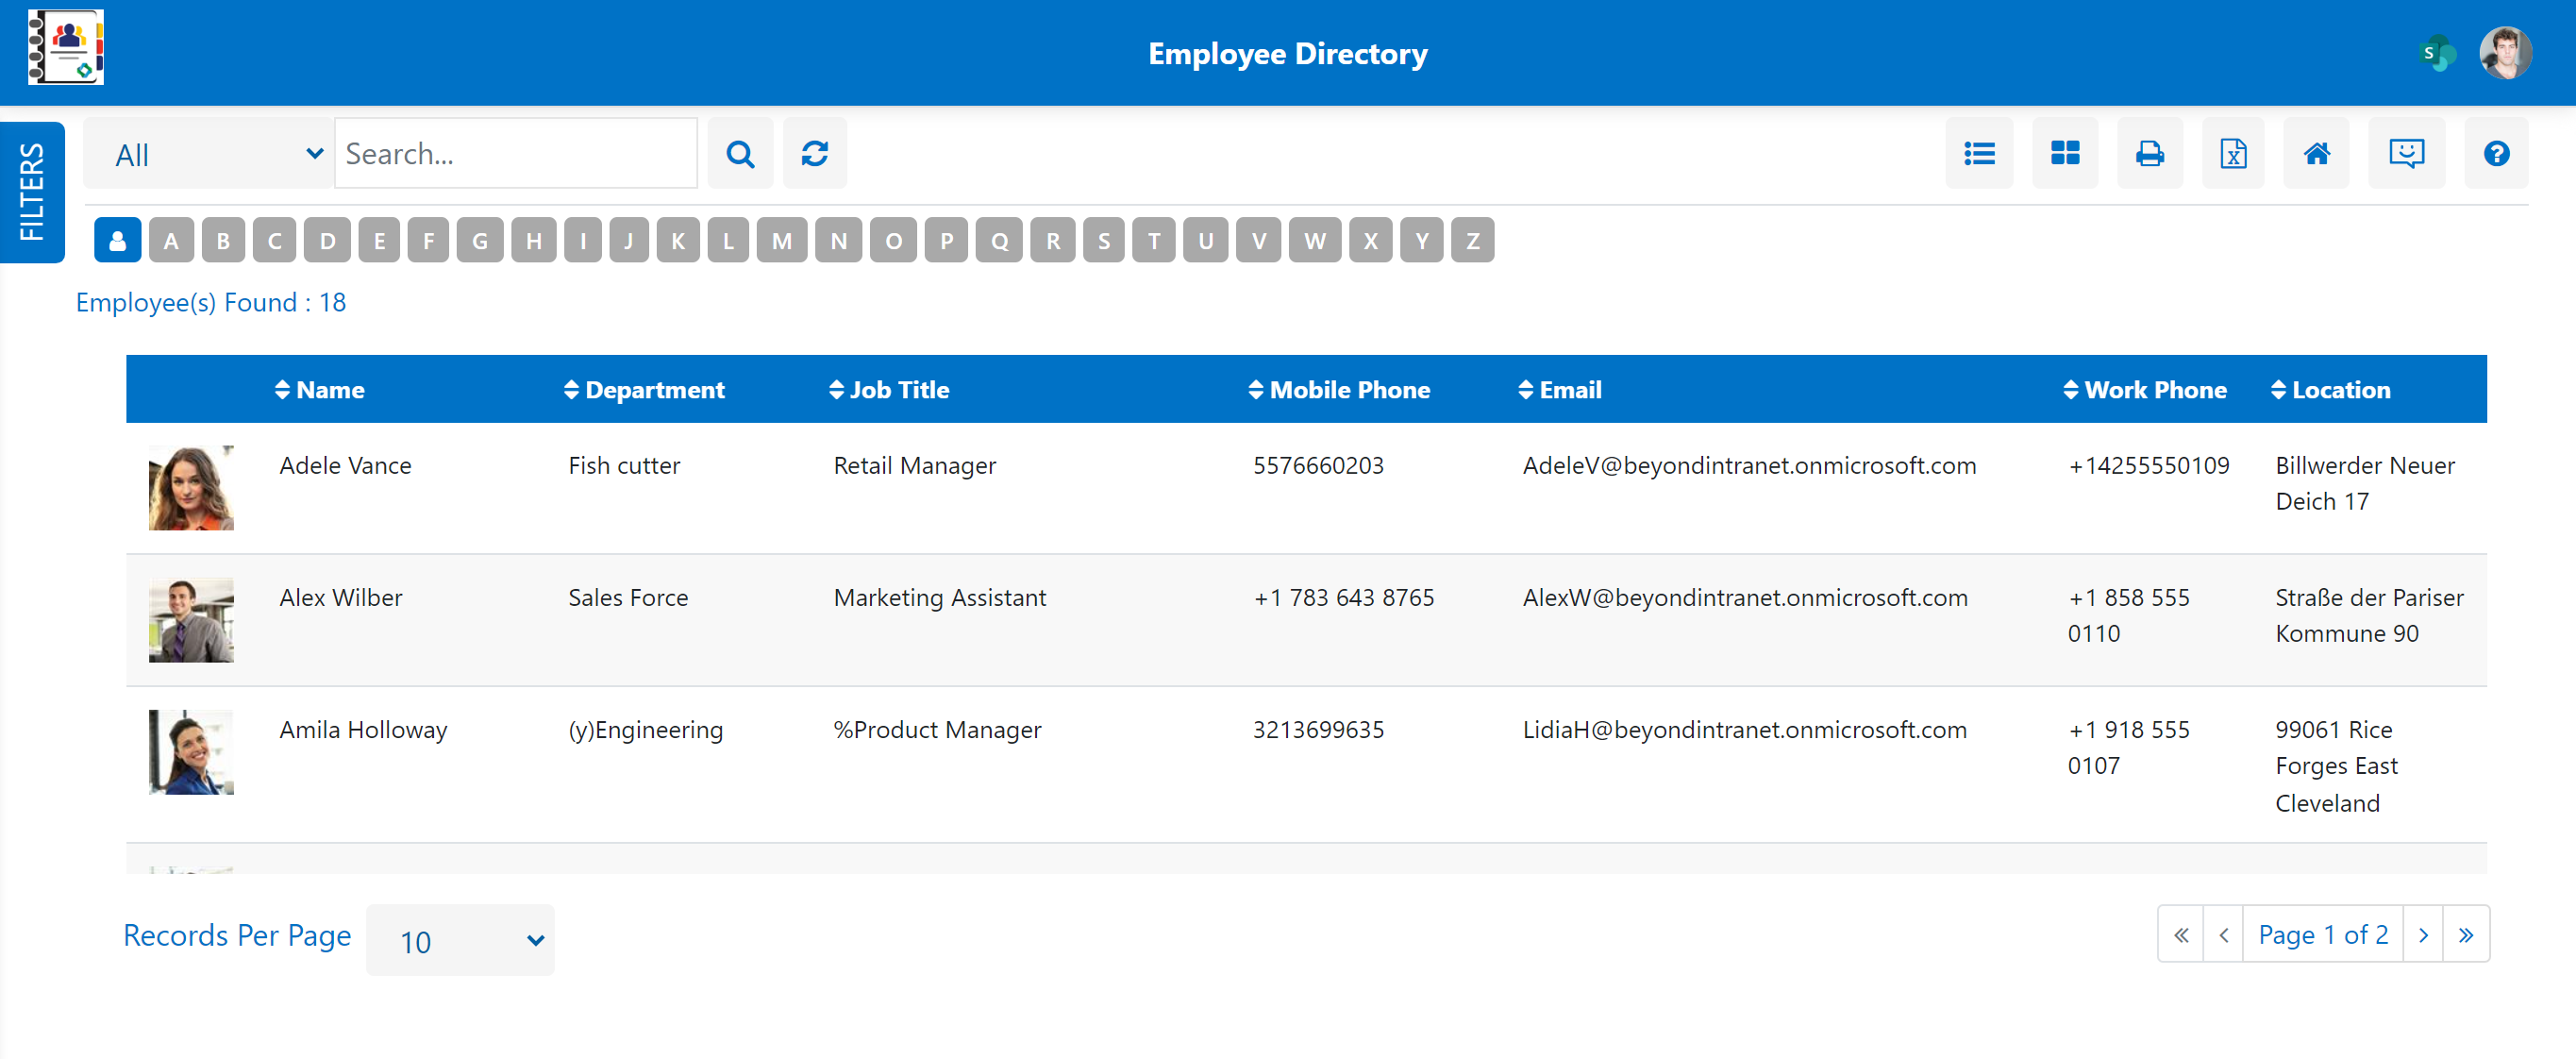
Task: Print the employee directory
Action: tap(2149, 153)
